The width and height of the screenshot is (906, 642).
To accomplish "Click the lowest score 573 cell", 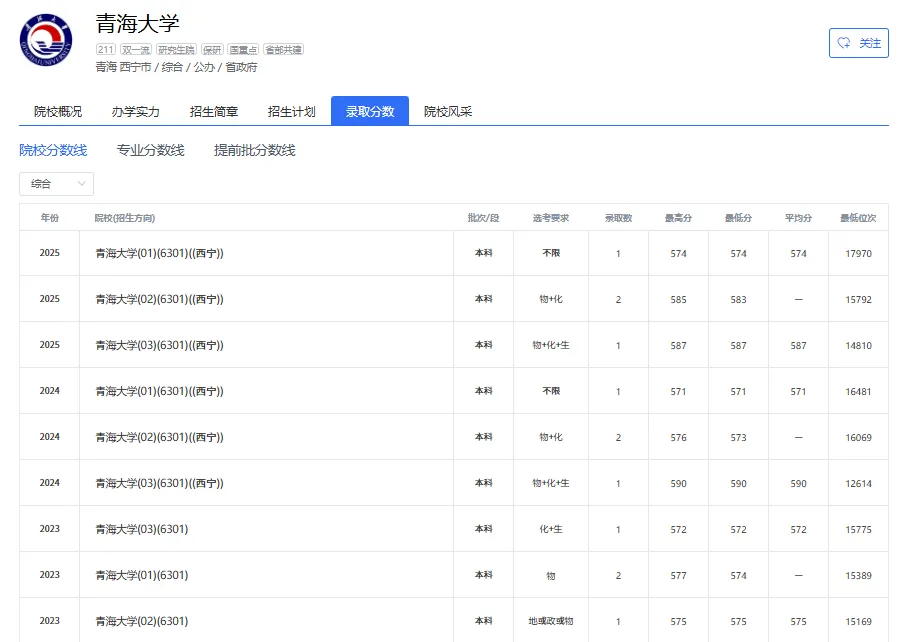I will tap(738, 438).
